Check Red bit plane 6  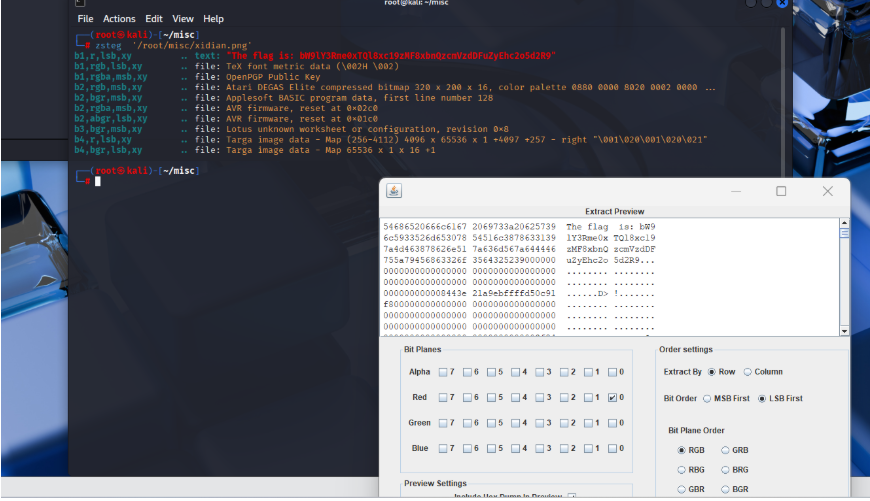467,398
